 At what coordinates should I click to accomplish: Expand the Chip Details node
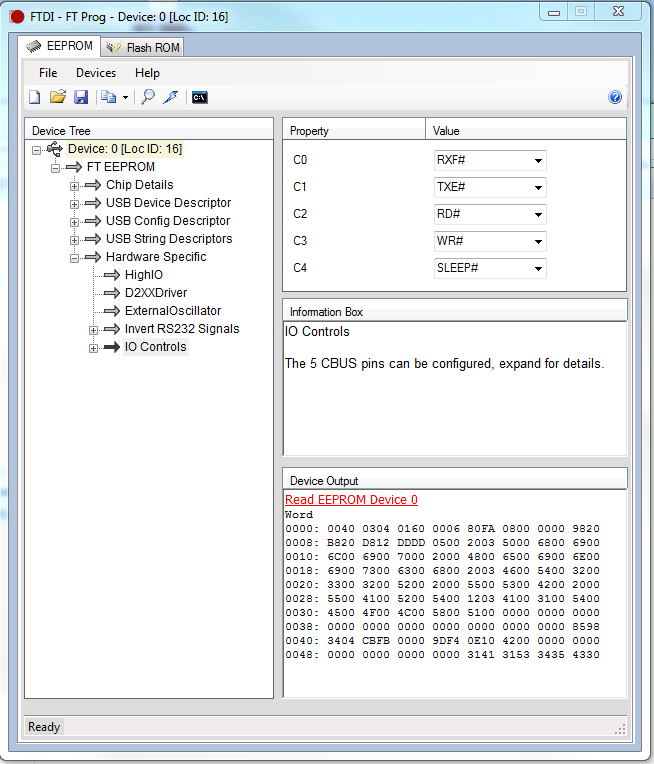click(74, 186)
